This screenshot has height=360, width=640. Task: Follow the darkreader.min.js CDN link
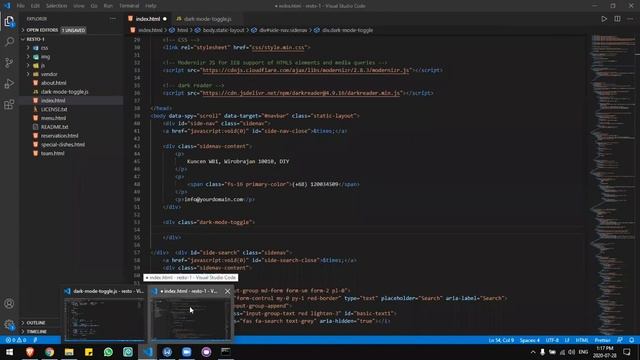pyautogui.click(x=301, y=93)
